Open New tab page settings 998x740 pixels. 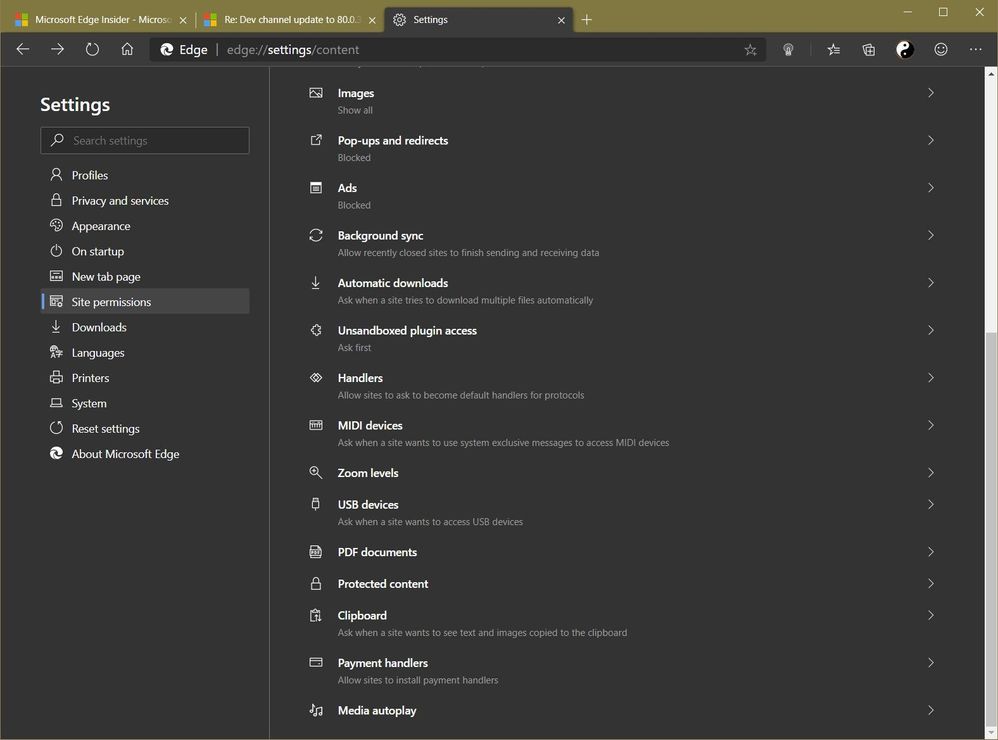point(145,277)
